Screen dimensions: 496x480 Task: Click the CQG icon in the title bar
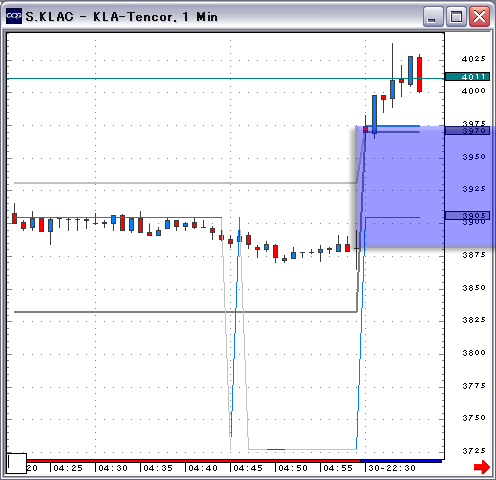[x=14, y=16]
